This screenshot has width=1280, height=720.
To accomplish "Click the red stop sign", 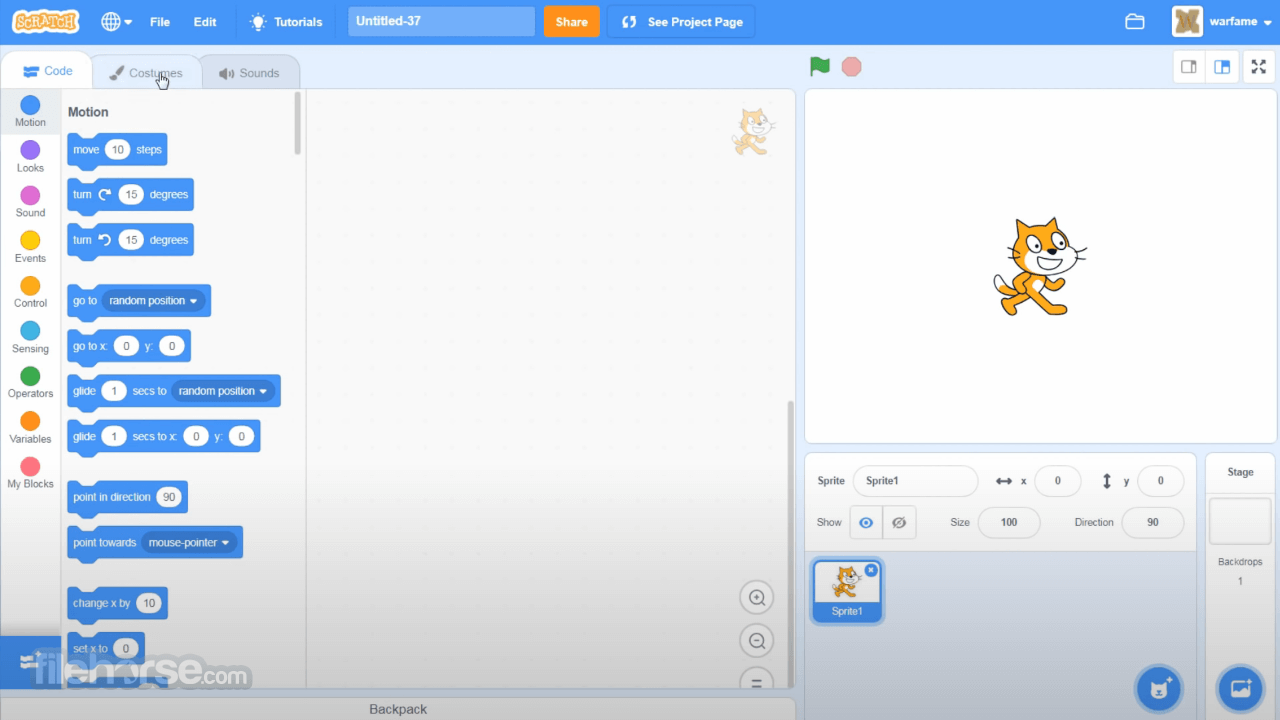I will 851,67.
